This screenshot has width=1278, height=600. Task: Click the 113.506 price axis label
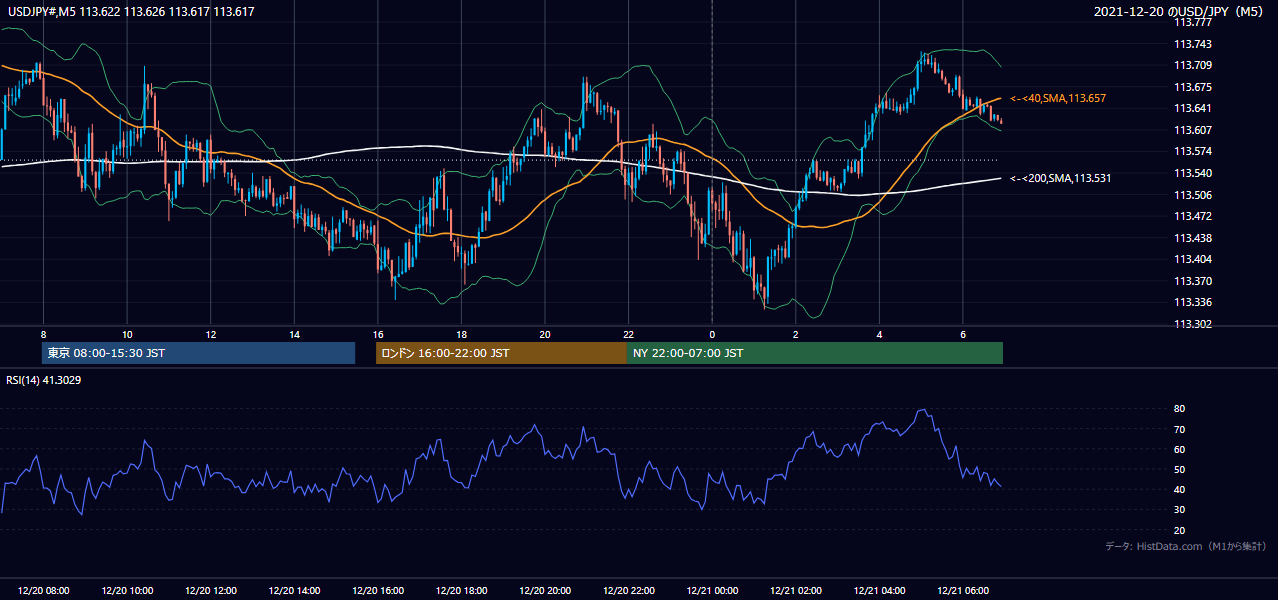(x=1193, y=195)
